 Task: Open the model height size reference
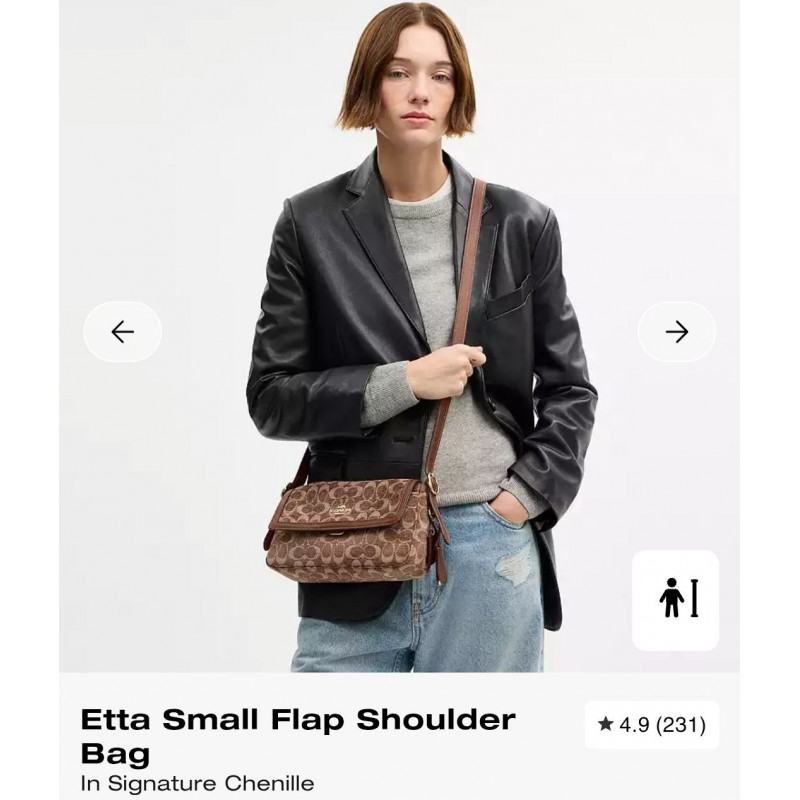tap(676, 600)
